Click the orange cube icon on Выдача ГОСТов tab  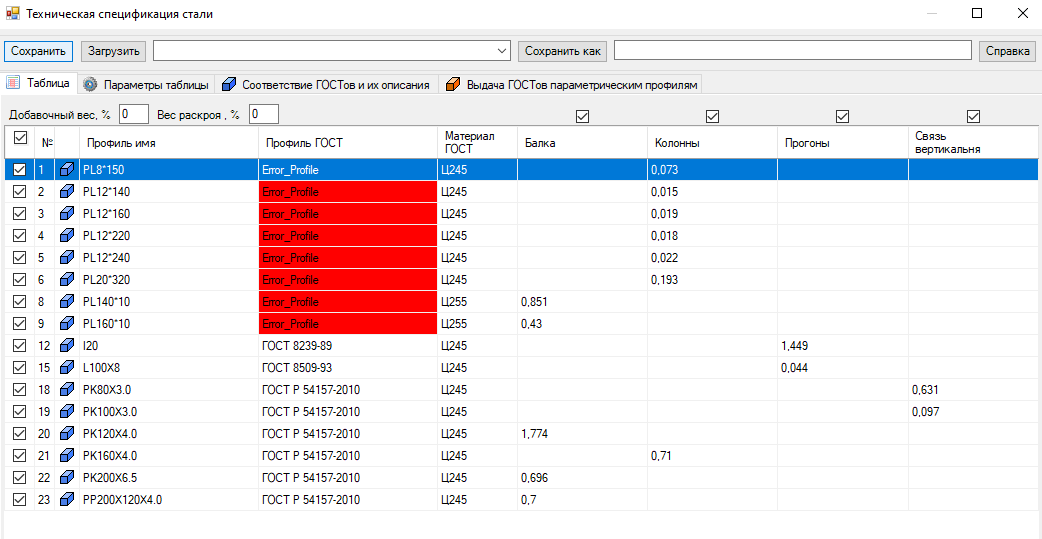tap(453, 85)
